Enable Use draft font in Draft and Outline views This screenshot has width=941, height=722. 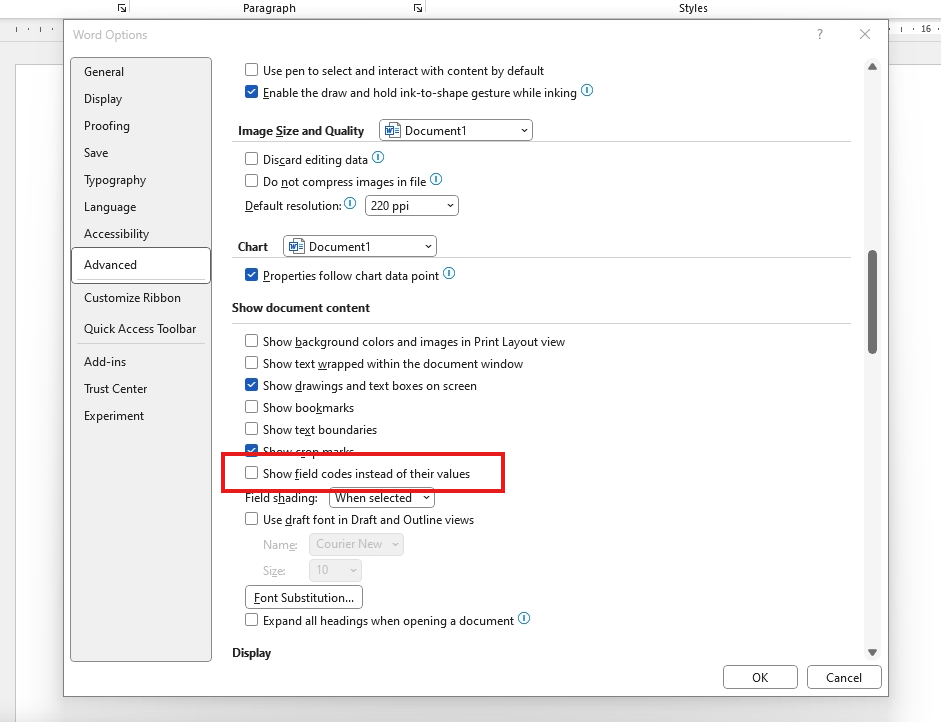point(251,519)
